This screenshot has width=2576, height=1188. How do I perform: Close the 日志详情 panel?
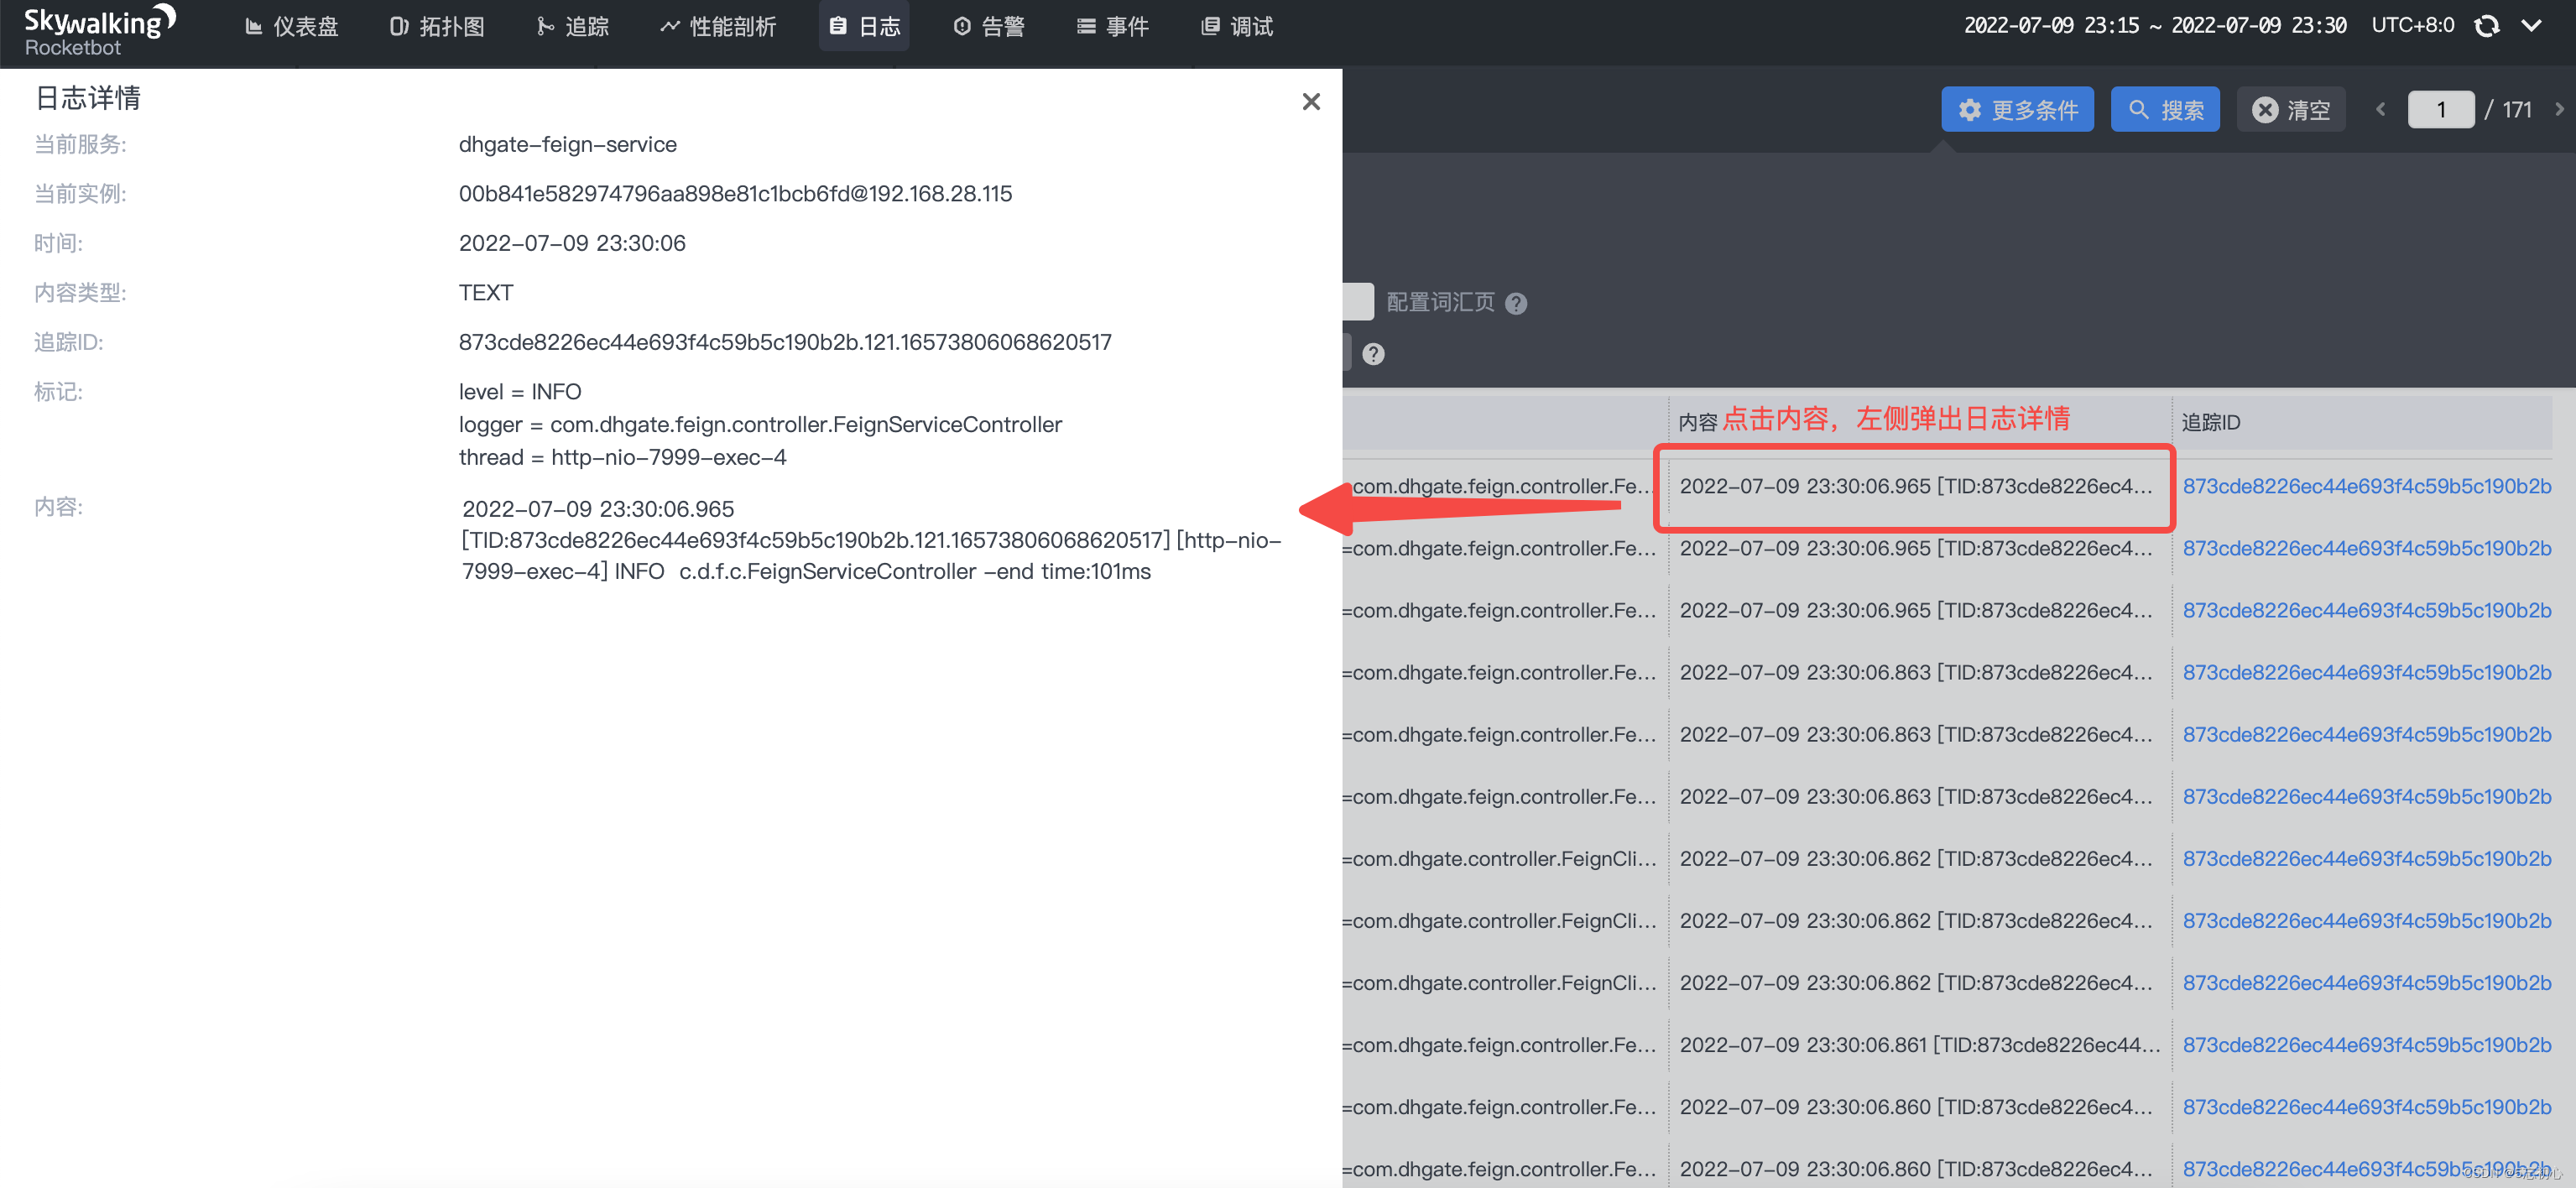[x=1311, y=101]
